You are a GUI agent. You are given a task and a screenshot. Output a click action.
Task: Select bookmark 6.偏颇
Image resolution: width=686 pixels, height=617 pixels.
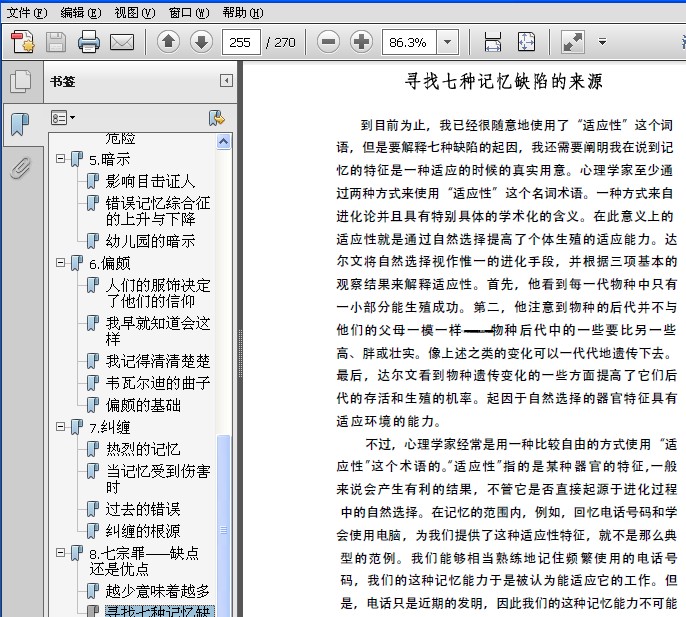point(109,263)
